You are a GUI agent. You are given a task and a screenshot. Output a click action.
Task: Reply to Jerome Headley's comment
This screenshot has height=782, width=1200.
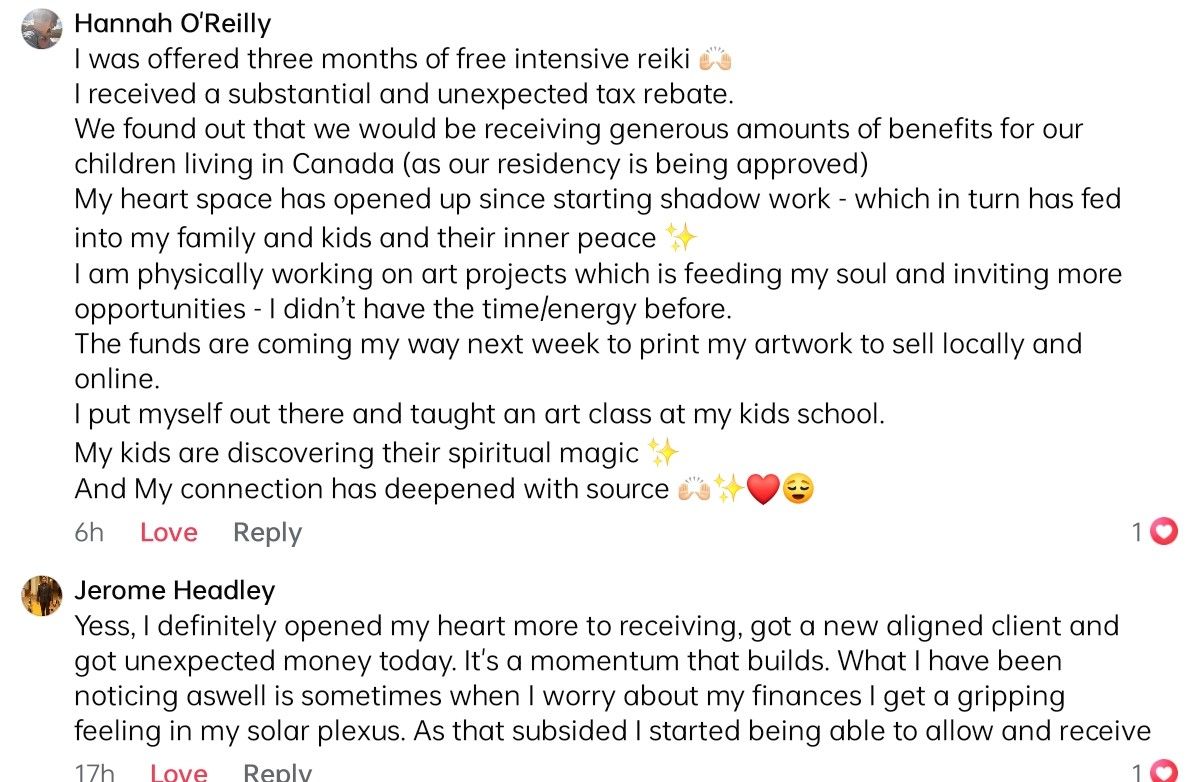277,772
